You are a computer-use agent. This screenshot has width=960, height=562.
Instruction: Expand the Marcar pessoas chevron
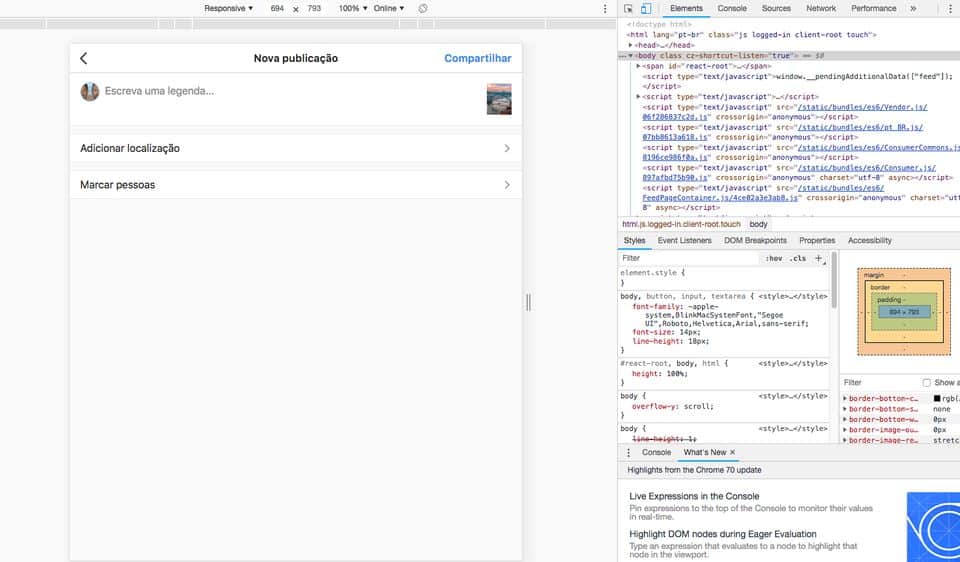[507, 185]
